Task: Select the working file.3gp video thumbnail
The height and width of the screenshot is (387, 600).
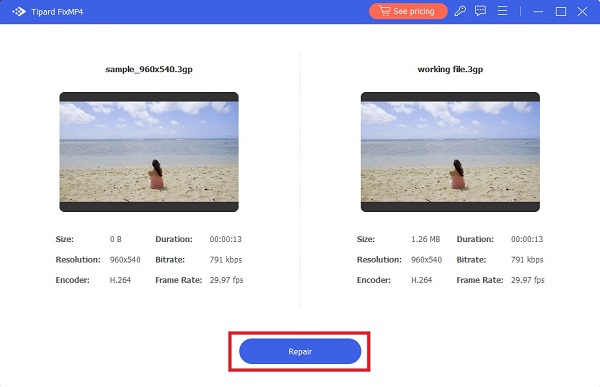Action: click(450, 152)
